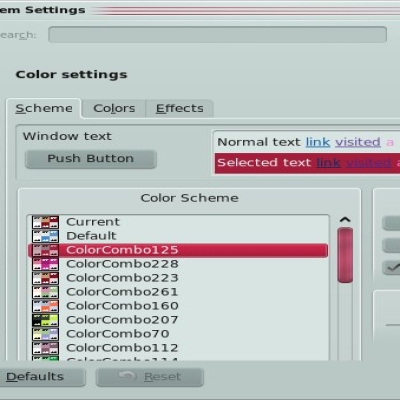Choose the ColorCombo223 scheme
Image resolution: width=400 pixels, height=400 pixels.
[x=178, y=278]
